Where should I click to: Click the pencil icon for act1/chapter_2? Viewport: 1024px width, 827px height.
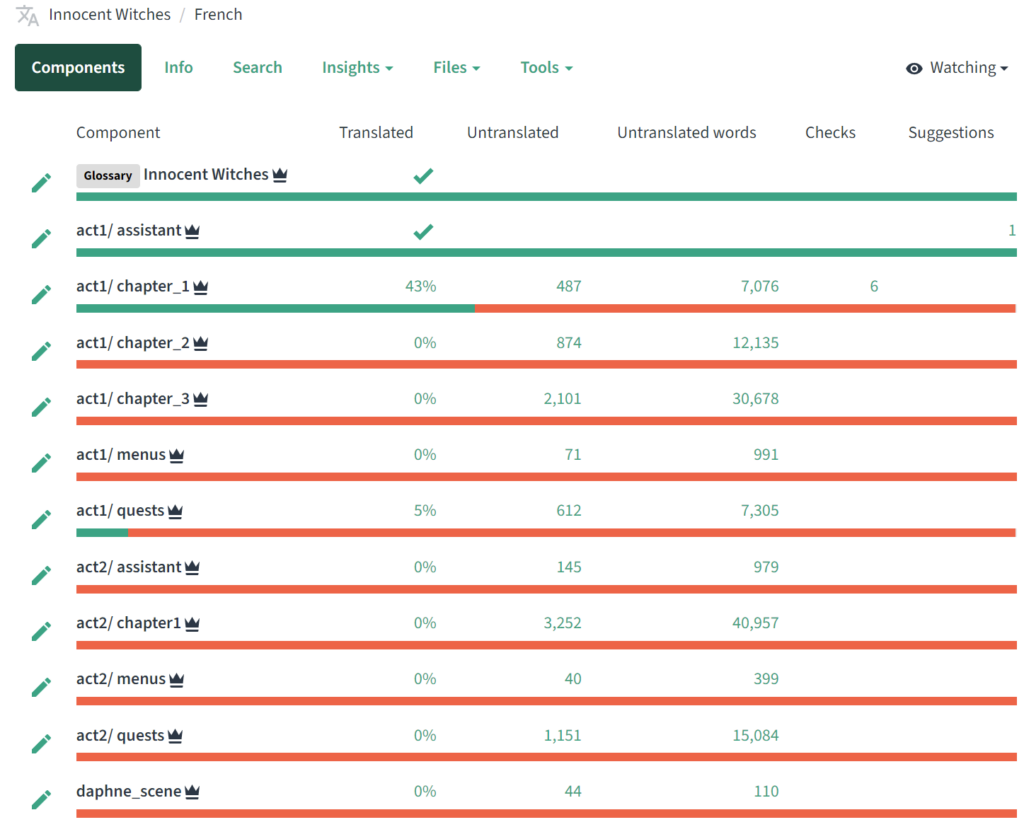click(x=41, y=351)
